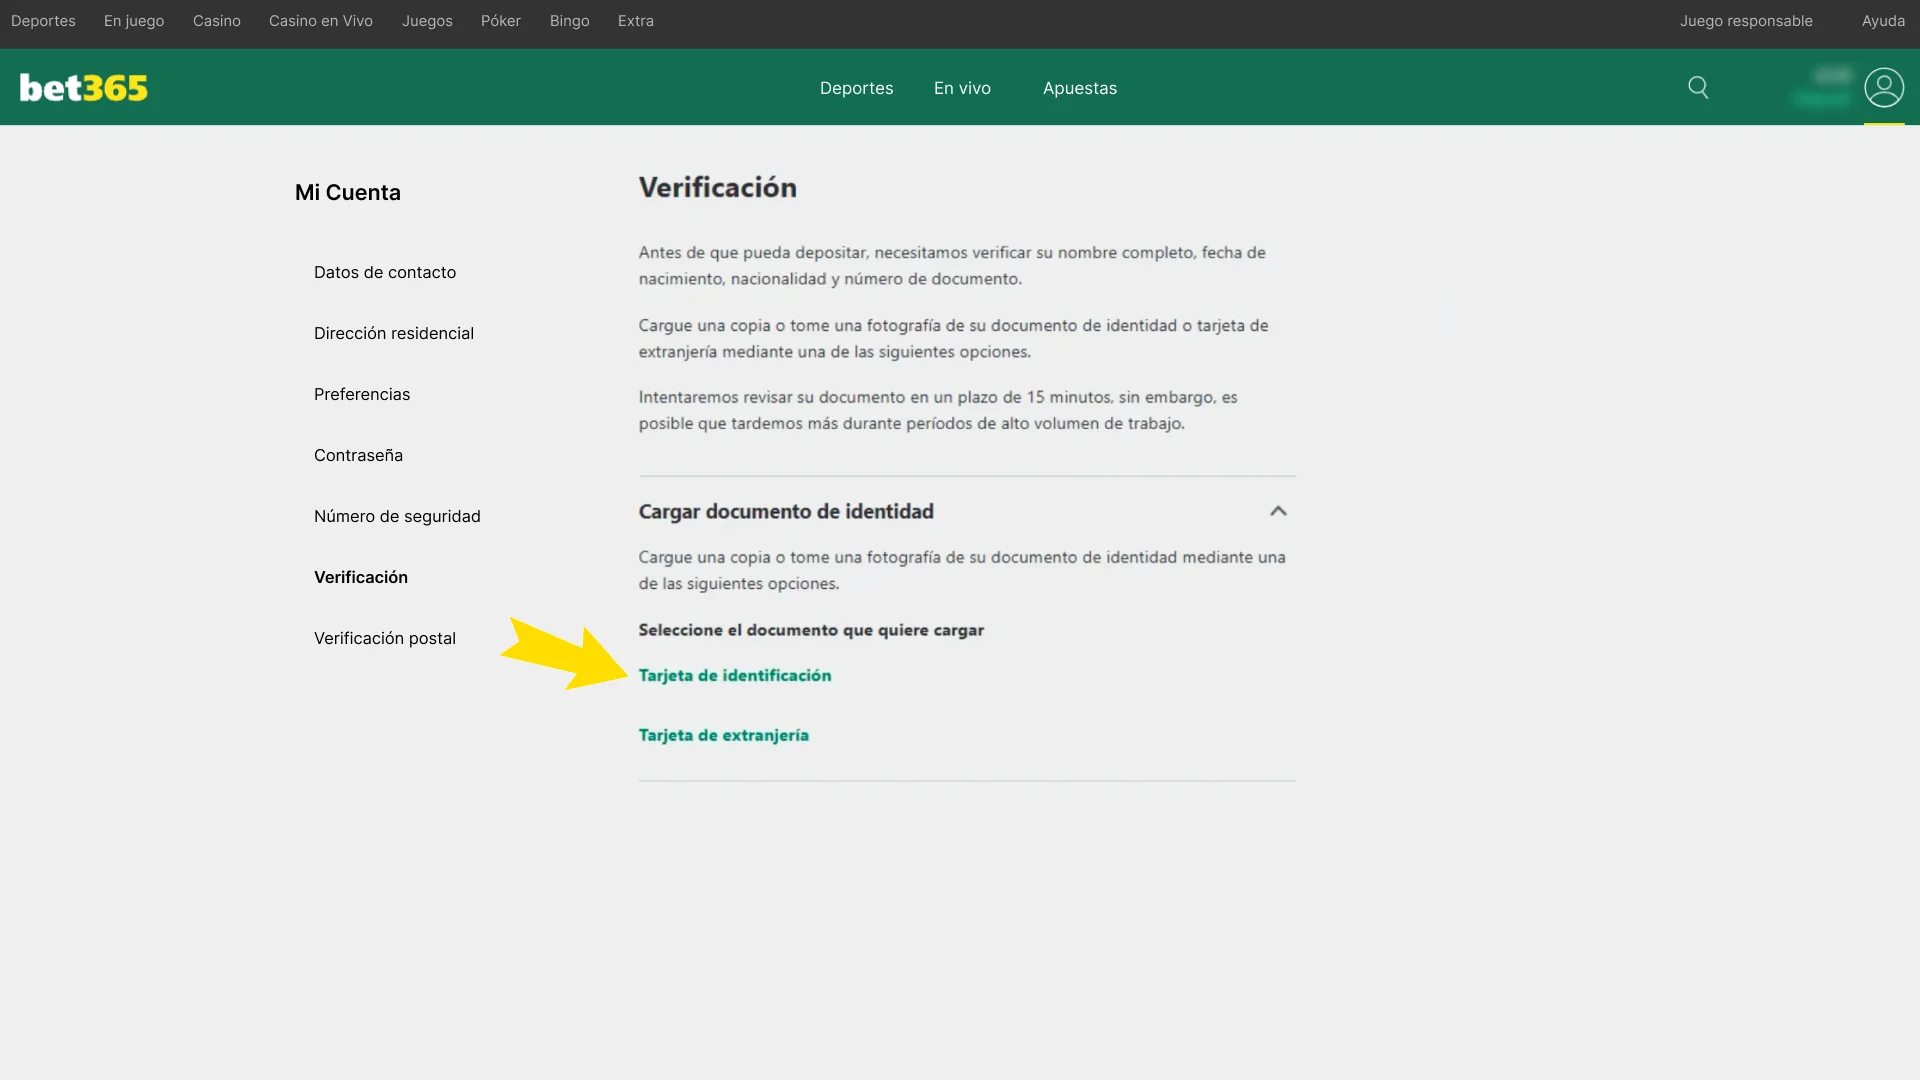The width and height of the screenshot is (1920, 1080).
Task: View the blurred account balance display
Action: click(x=1822, y=87)
